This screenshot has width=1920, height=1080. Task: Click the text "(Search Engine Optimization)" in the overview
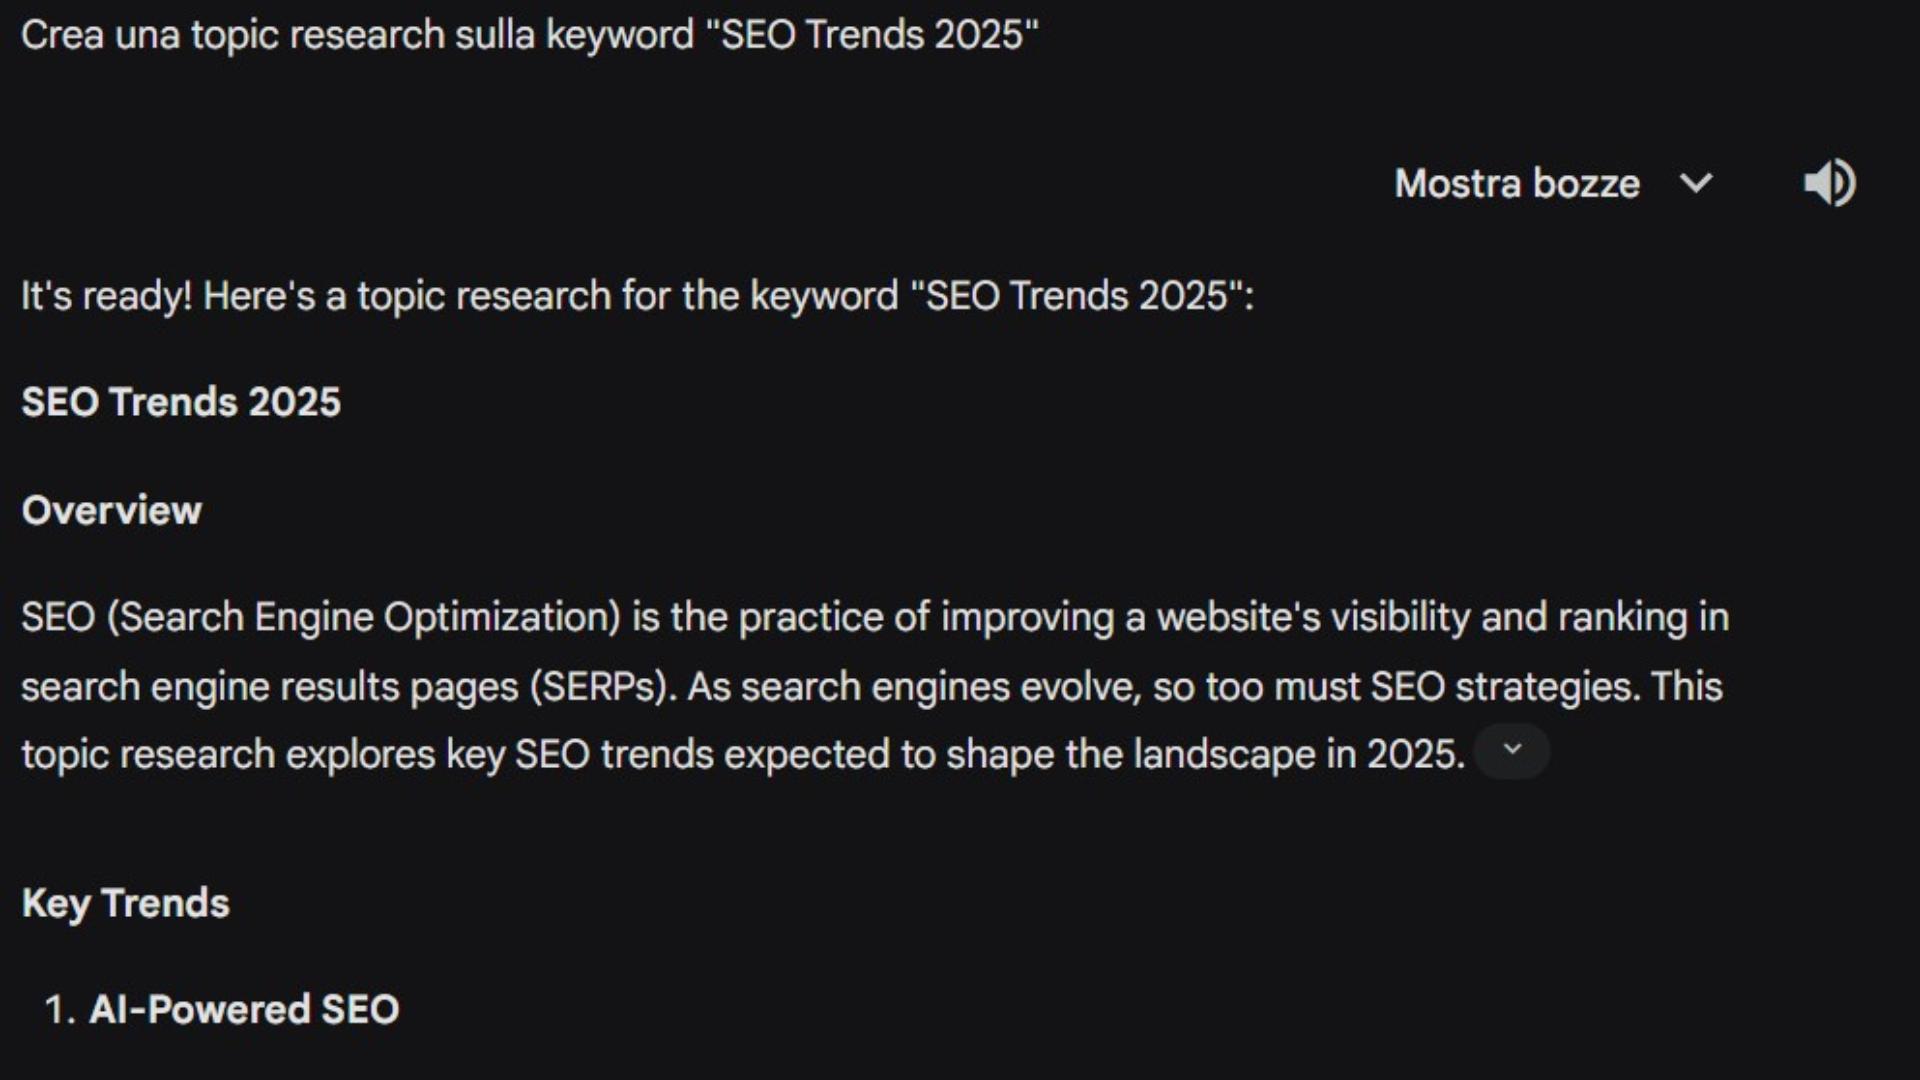(364, 617)
